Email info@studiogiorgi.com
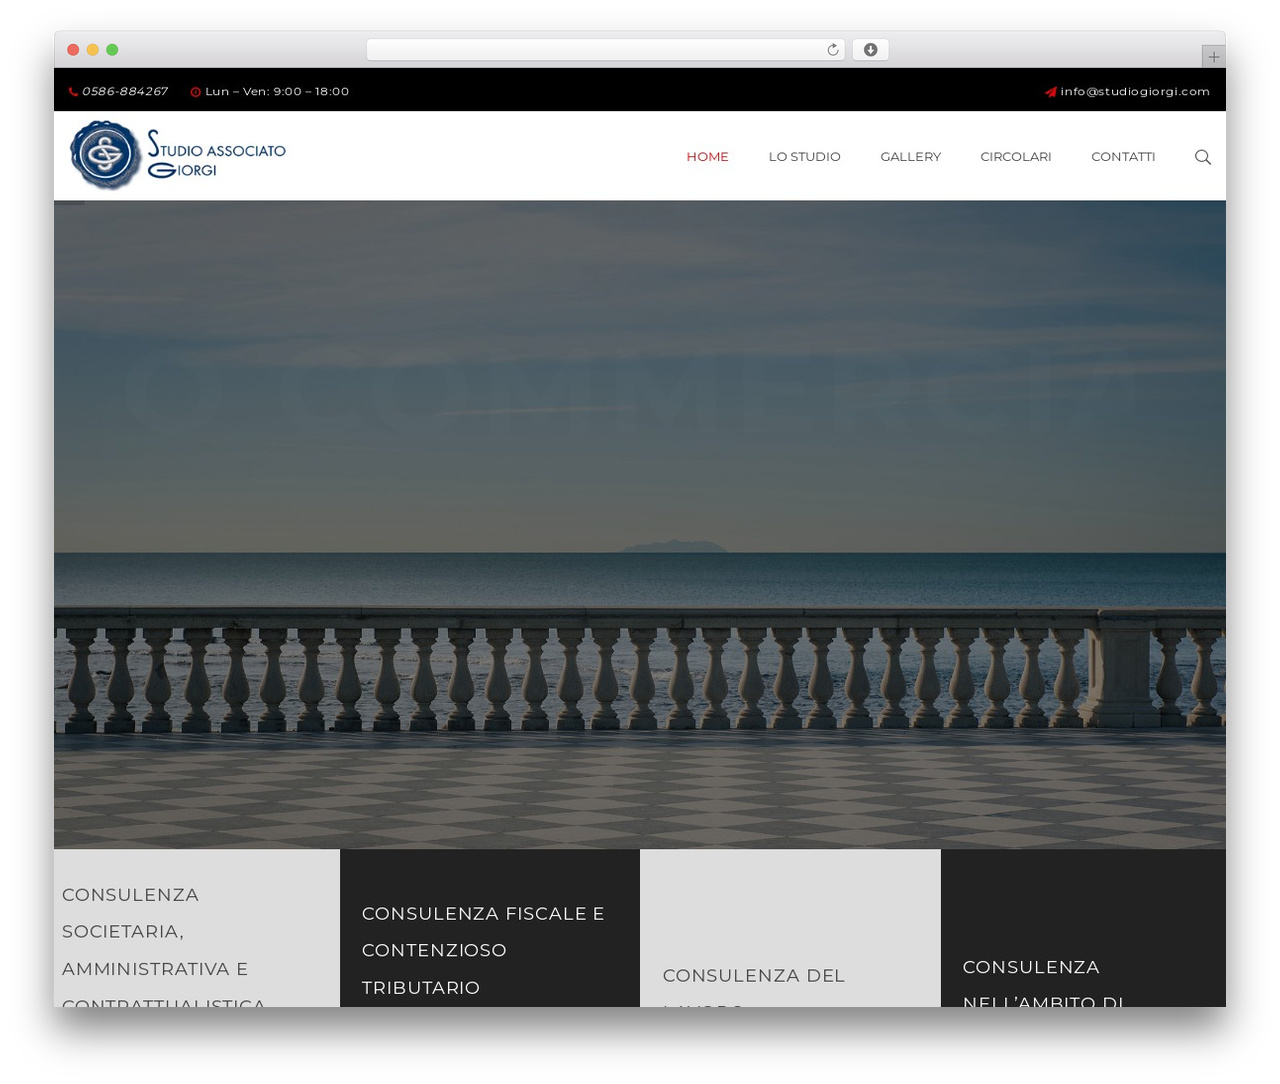 [1135, 91]
